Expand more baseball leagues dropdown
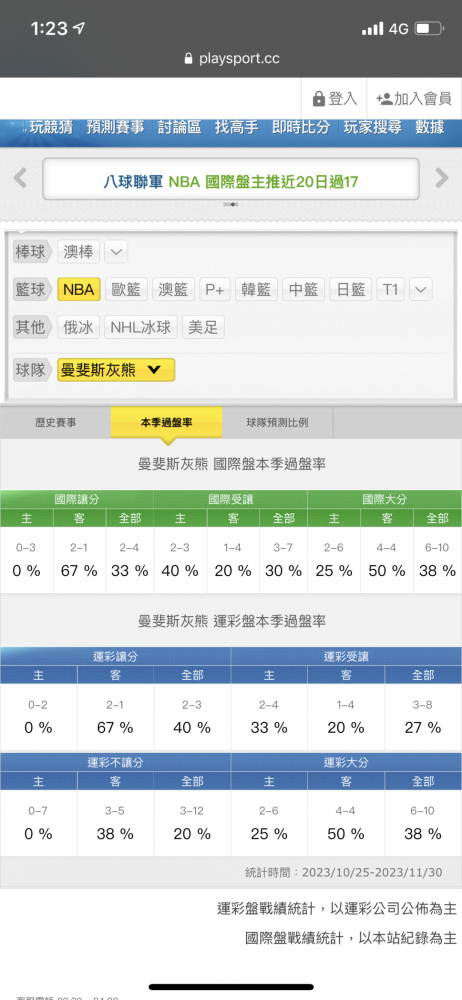This screenshot has height=1000, width=462. click(x=116, y=252)
